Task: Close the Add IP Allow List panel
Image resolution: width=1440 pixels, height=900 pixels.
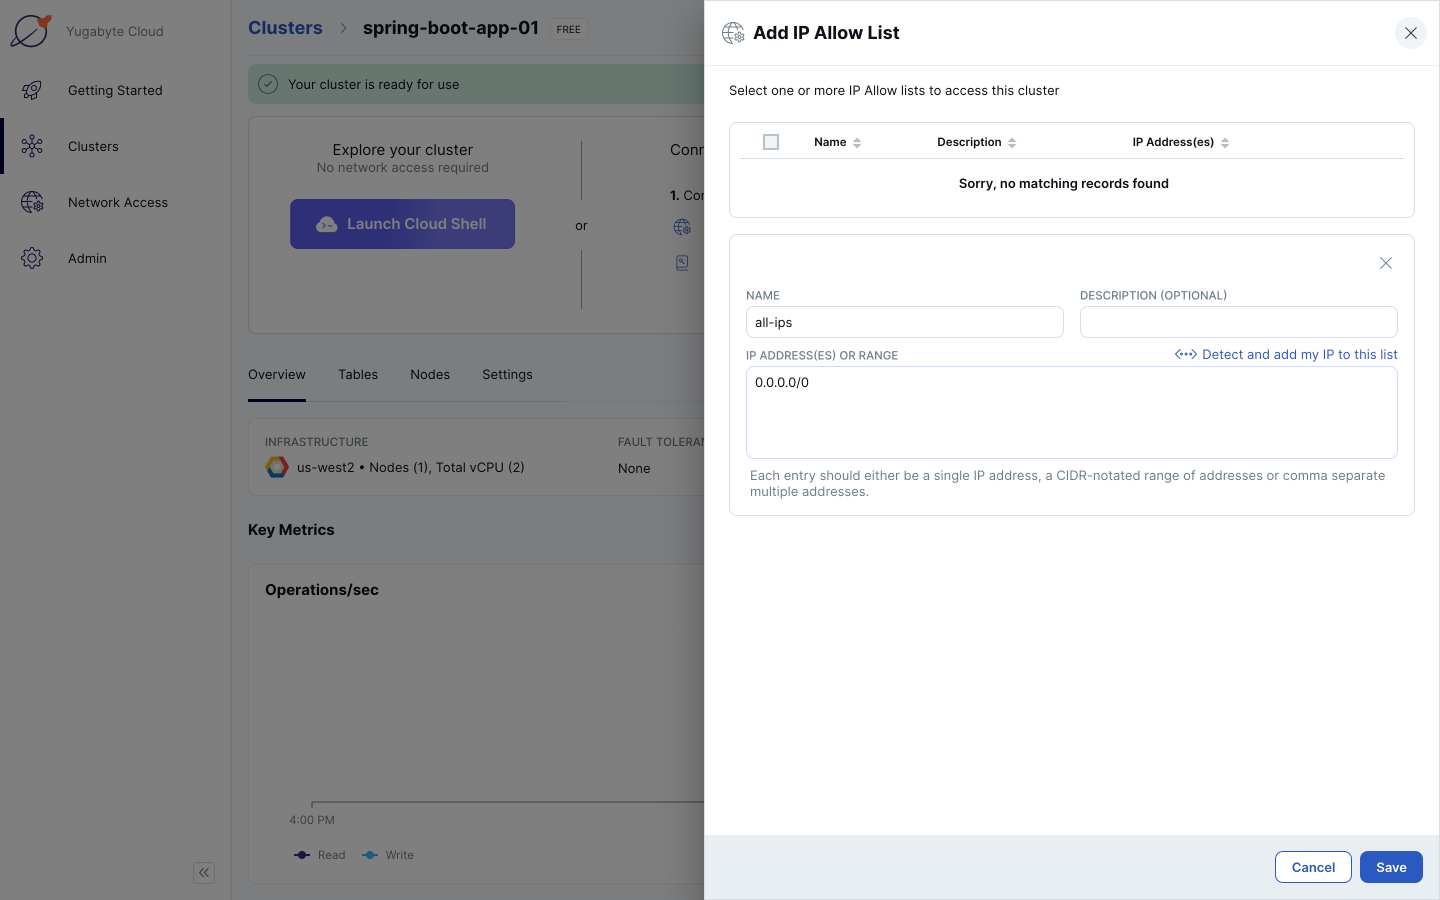Action: 1410,33
